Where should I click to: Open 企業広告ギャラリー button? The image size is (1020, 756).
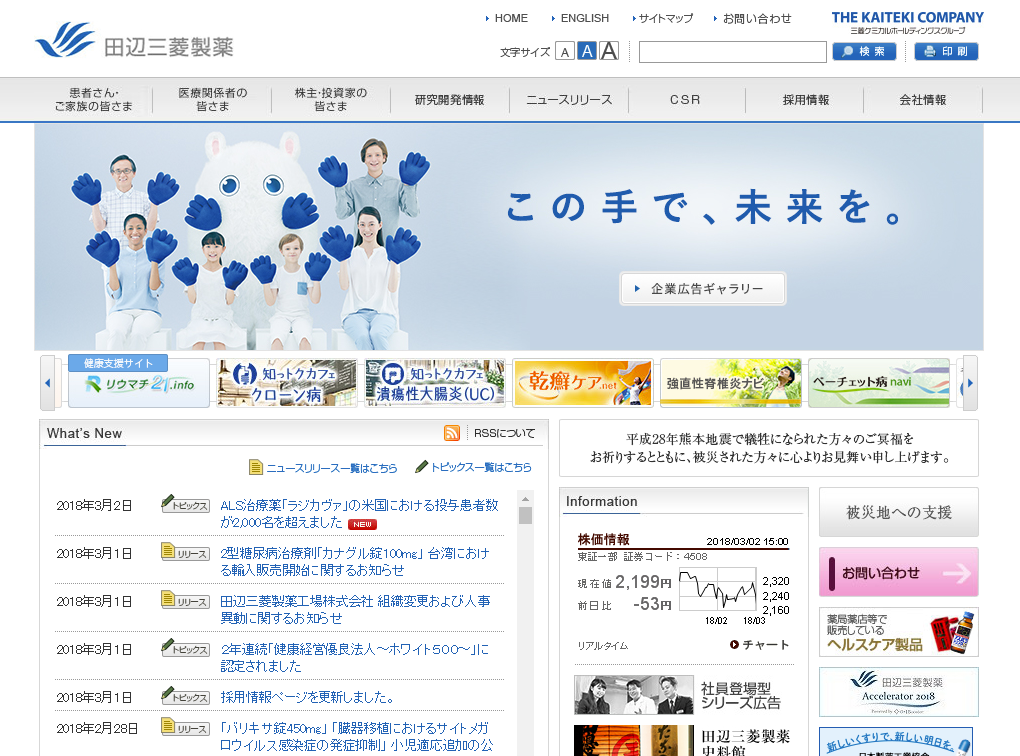703,288
